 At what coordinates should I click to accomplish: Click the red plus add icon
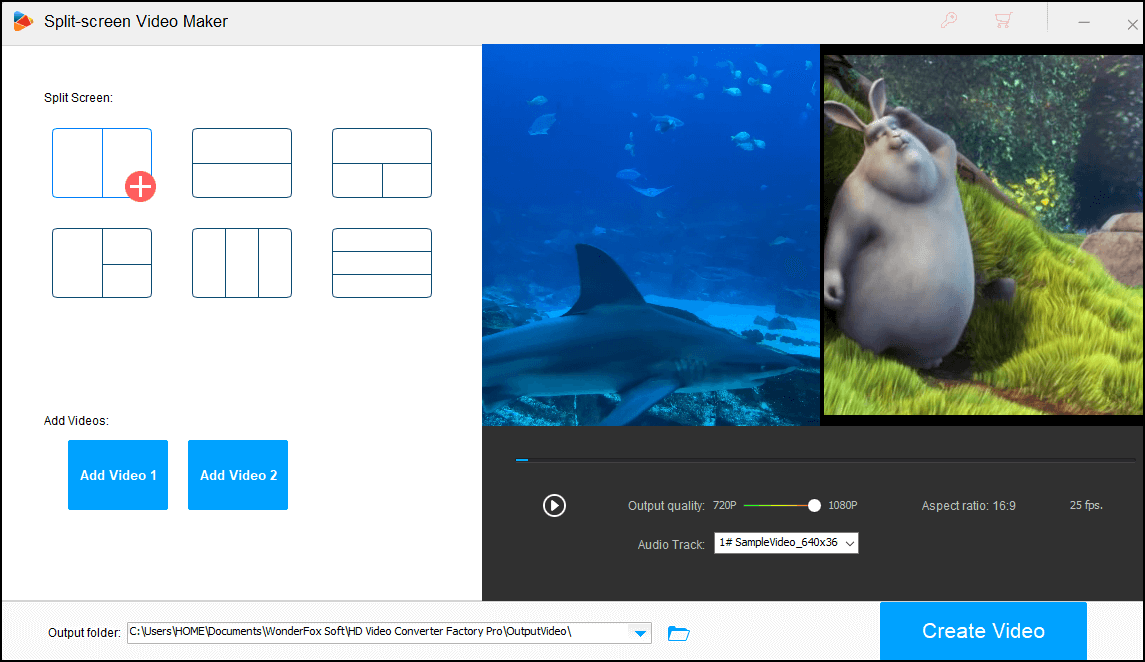point(140,187)
